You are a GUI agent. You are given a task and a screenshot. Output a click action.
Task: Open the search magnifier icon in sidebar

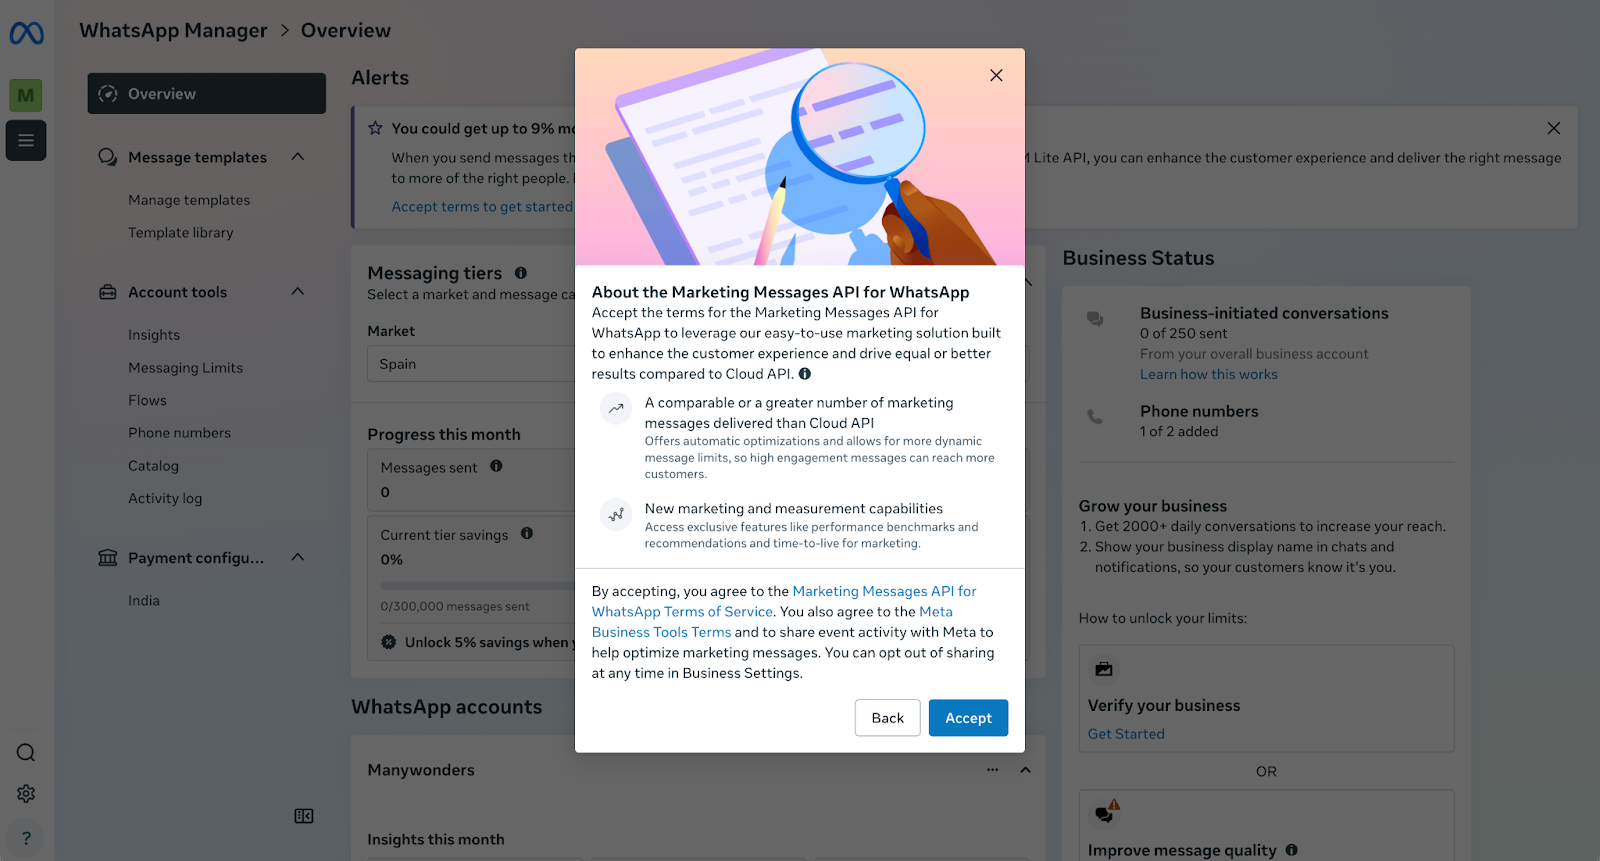point(26,753)
